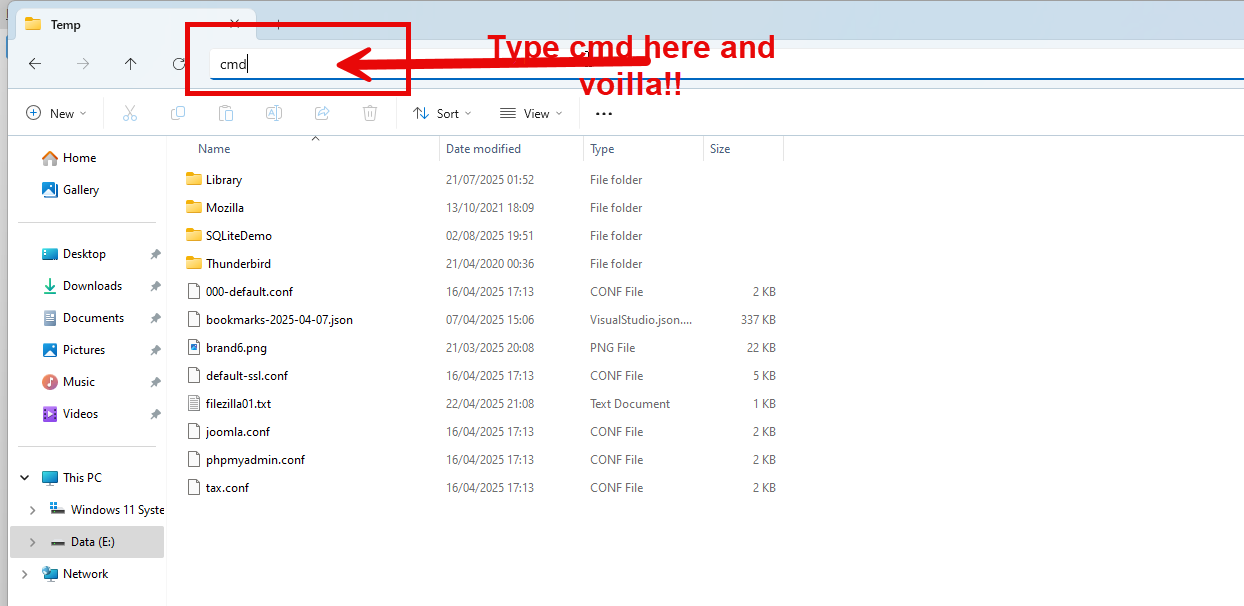Click the Mozilla folder icon
Image resolution: width=1244 pixels, height=606 pixels.
click(x=194, y=208)
